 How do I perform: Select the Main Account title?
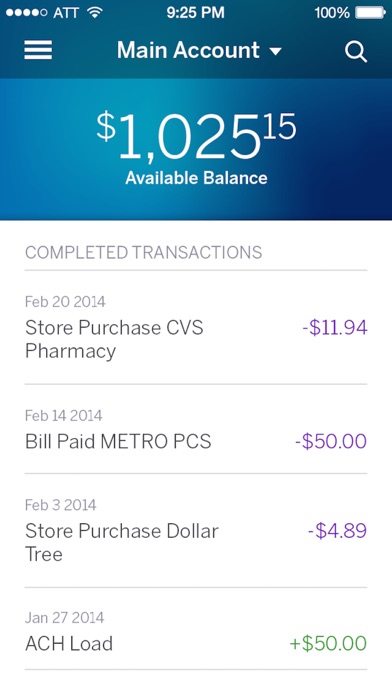[x=188, y=50]
